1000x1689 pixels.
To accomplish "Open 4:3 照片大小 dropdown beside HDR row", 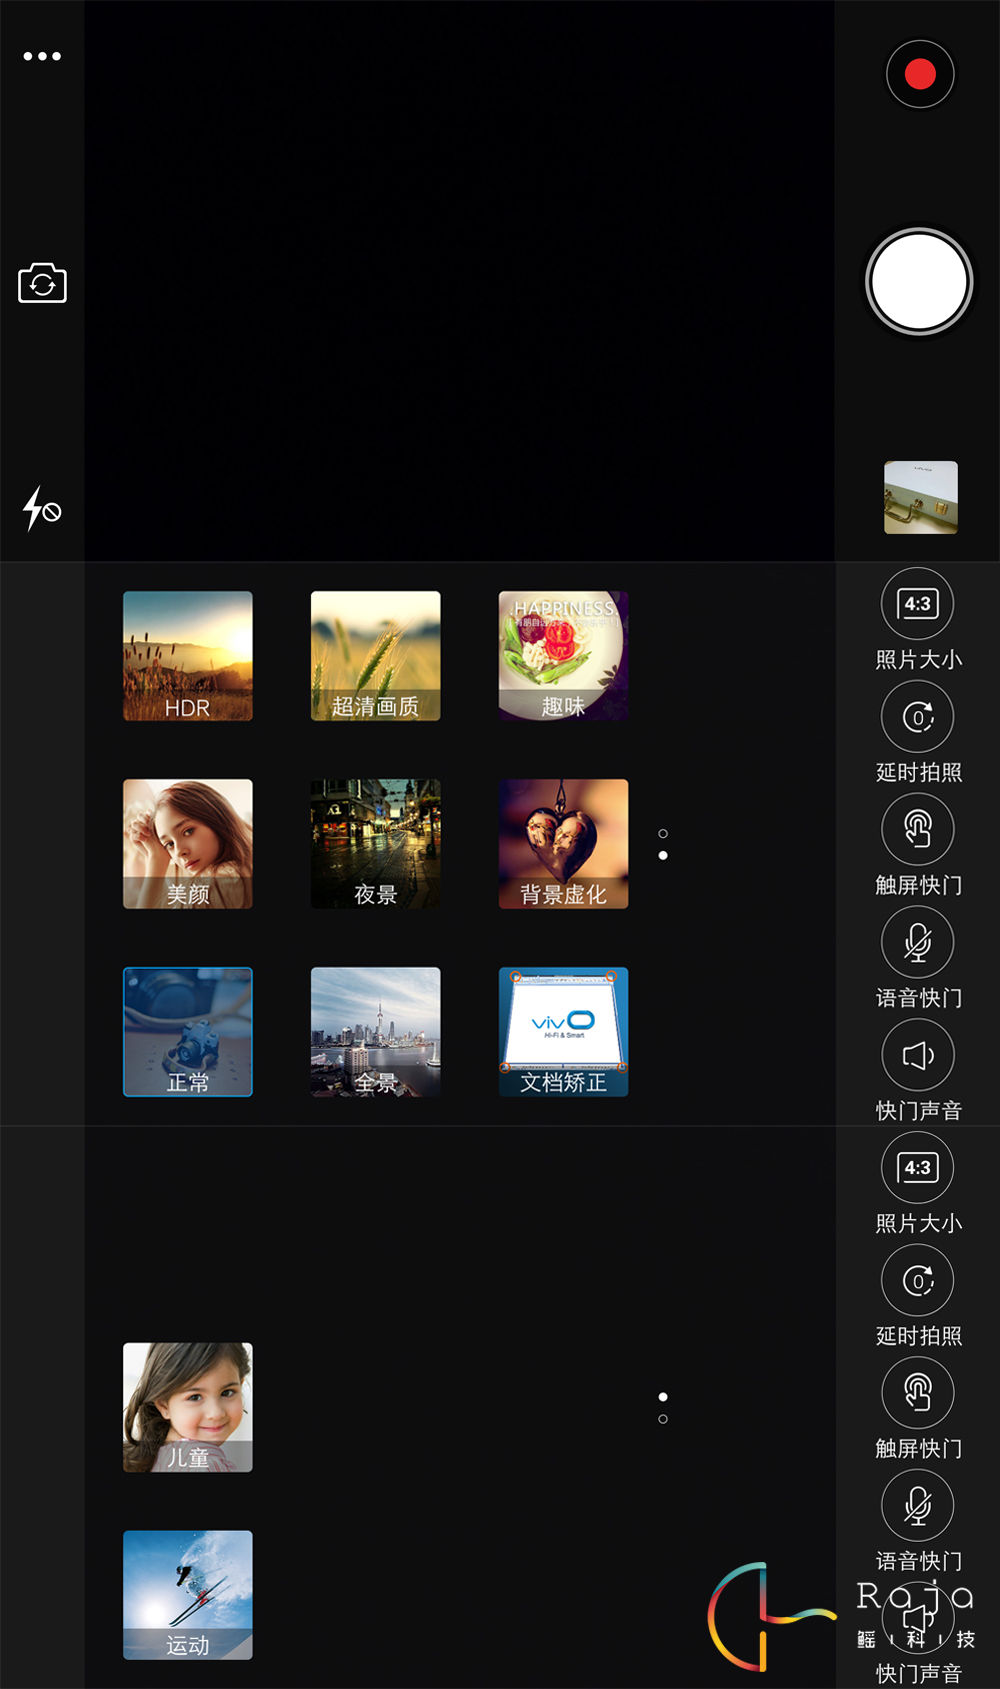I will click(918, 605).
